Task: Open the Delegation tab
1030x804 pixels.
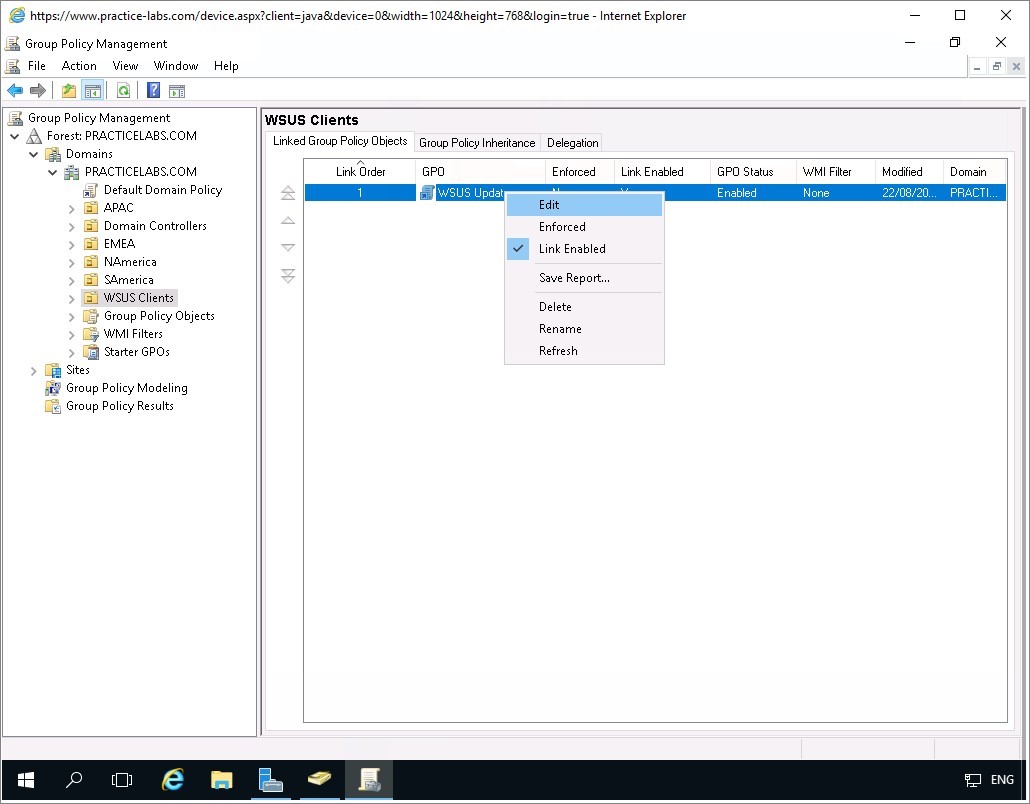Action: pyautogui.click(x=572, y=143)
